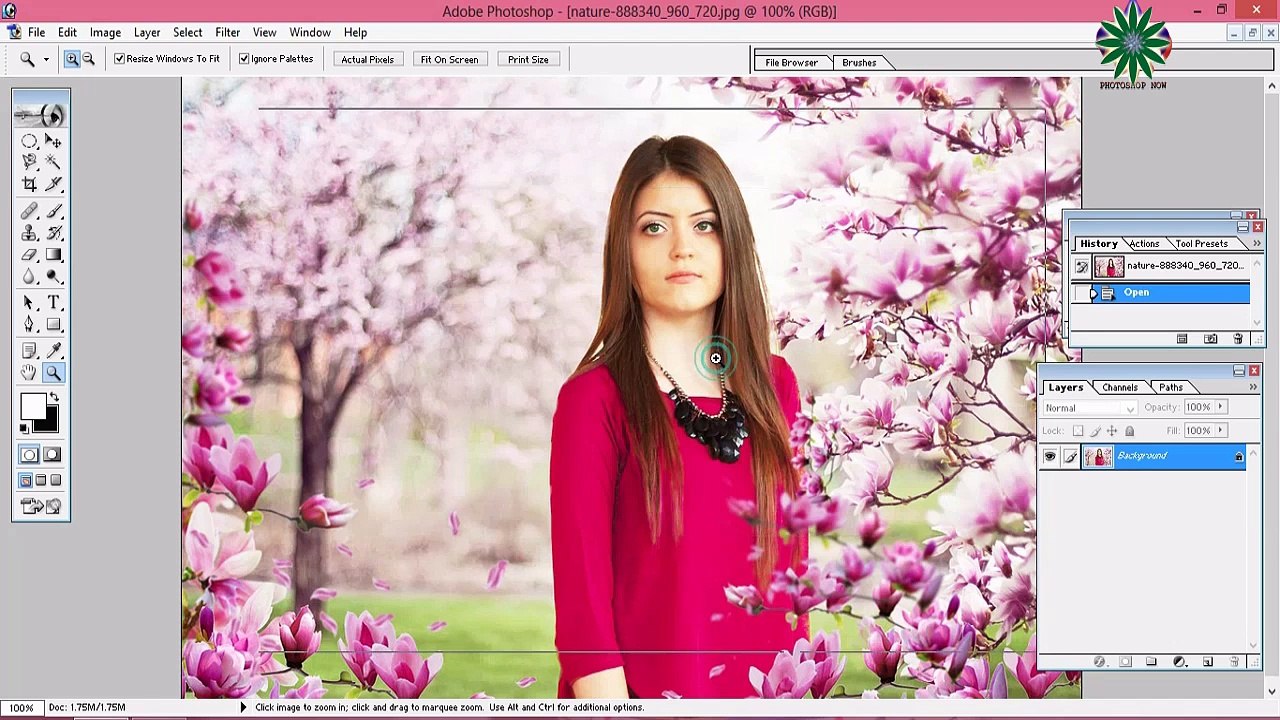Delete layer with Layers panel trash icon
This screenshot has width=1280, height=720.
click(x=1234, y=662)
